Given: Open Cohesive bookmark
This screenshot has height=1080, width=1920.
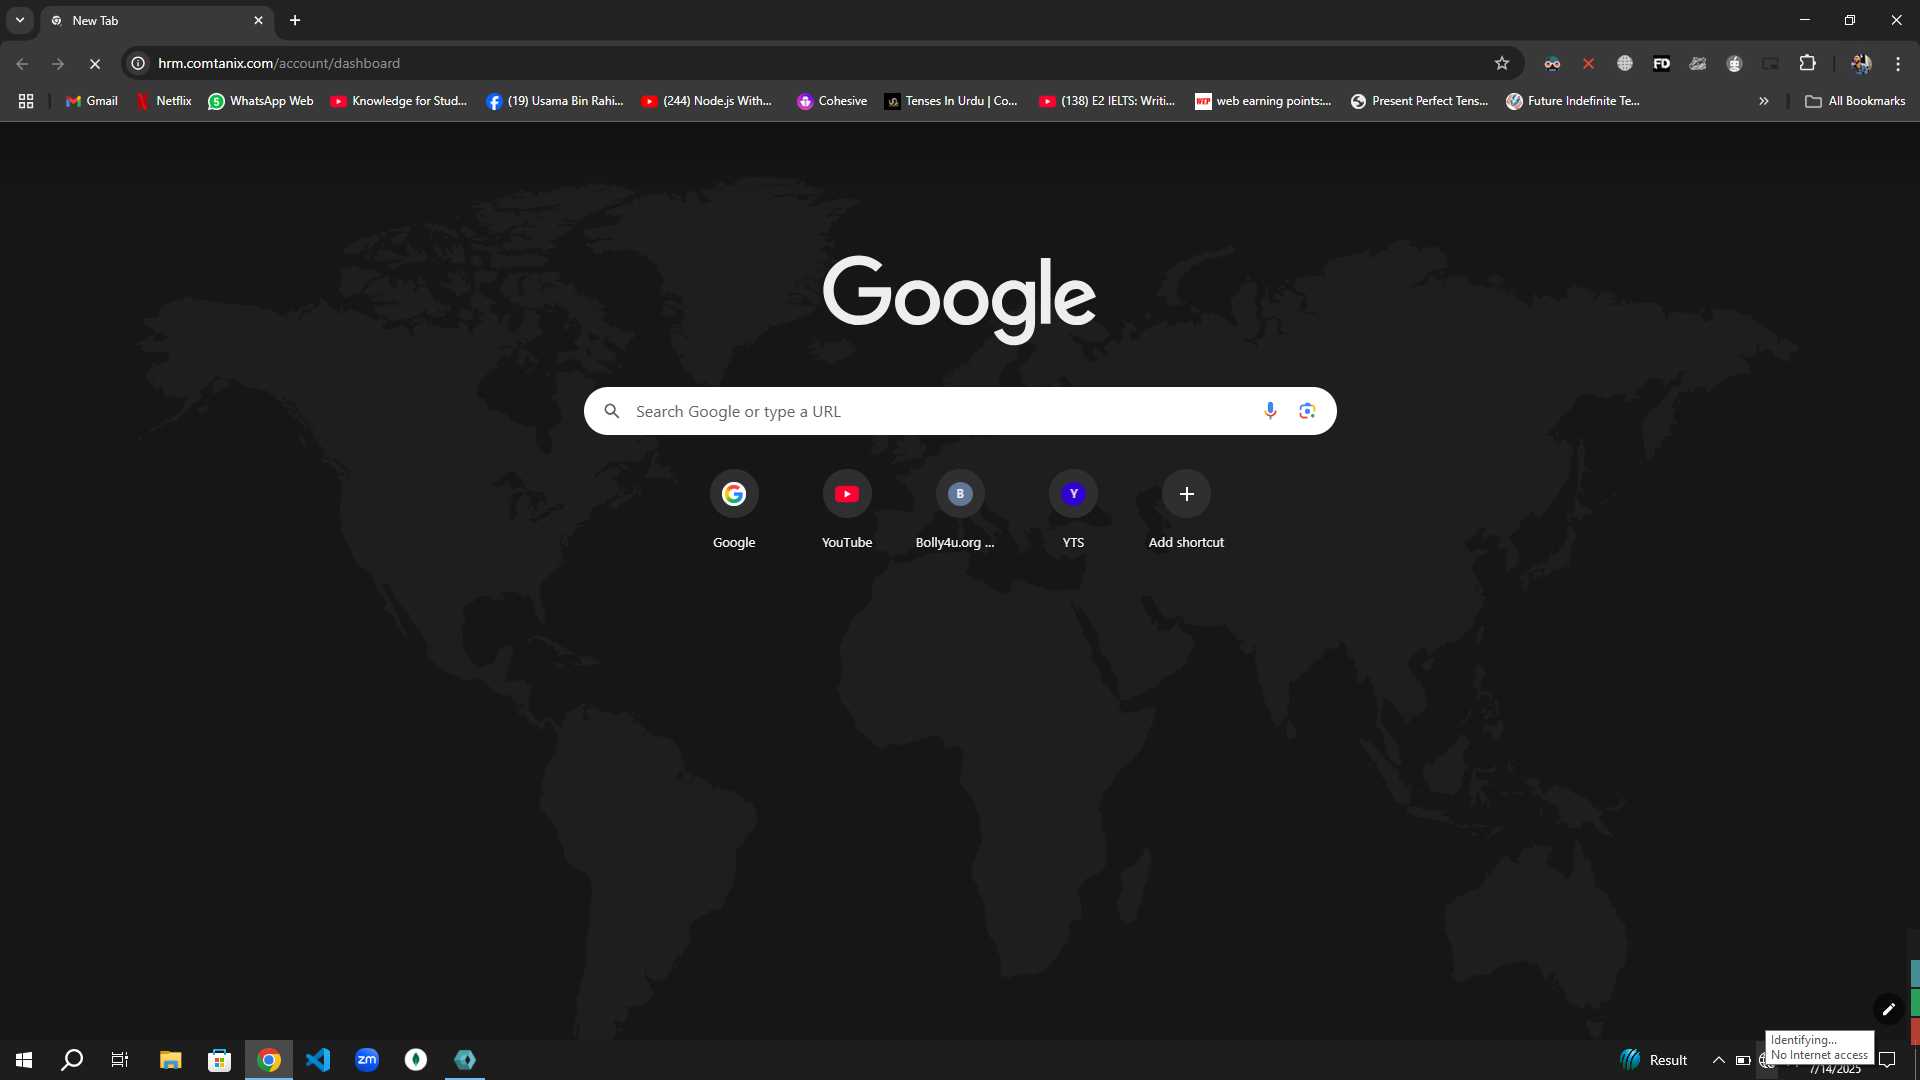Looking at the screenshot, I should pos(832,101).
